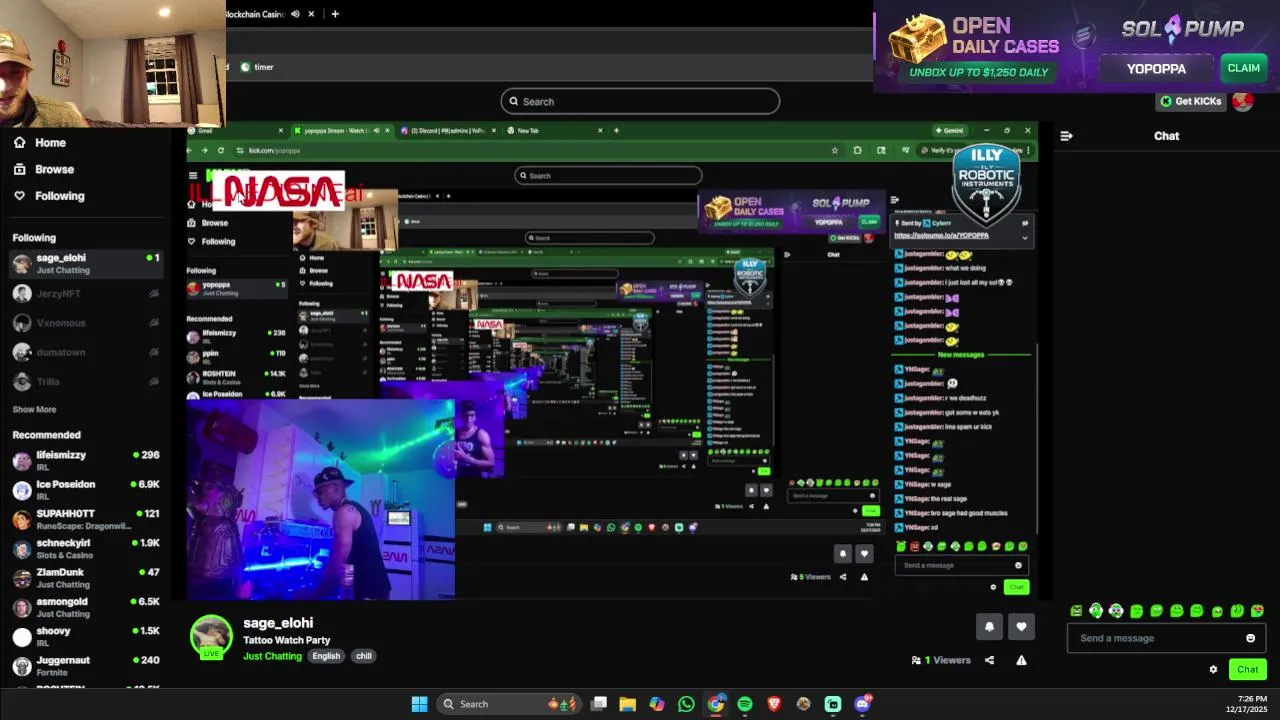Open a new browser tab

click(x=335, y=14)
